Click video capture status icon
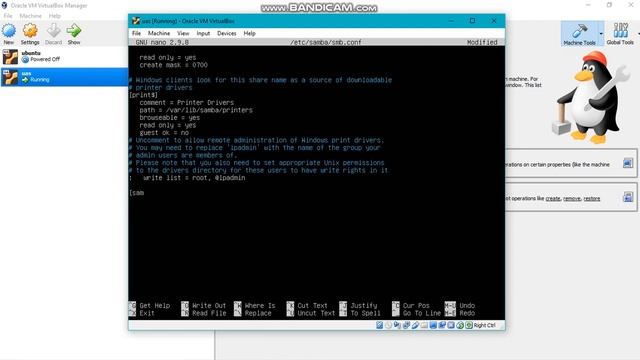 (442, 325)
